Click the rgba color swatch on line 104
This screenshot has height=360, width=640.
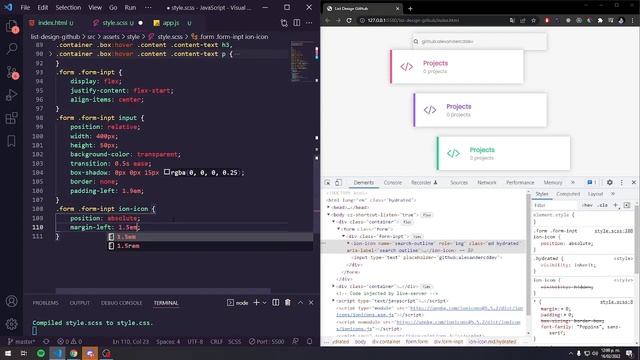coord(167,172)
